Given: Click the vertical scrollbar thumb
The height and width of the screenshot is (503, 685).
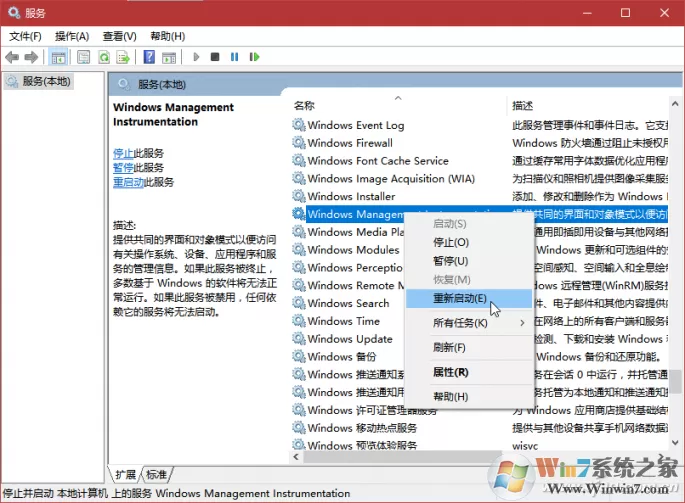Looking at the screenshot, I should (675, 381).
